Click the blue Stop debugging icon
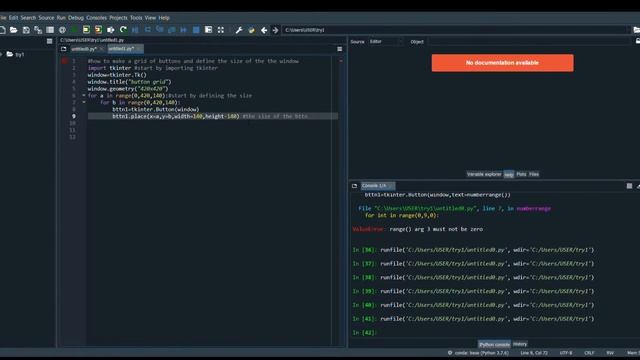The width and height of the screenshot is (640, 360). [196, 30]
